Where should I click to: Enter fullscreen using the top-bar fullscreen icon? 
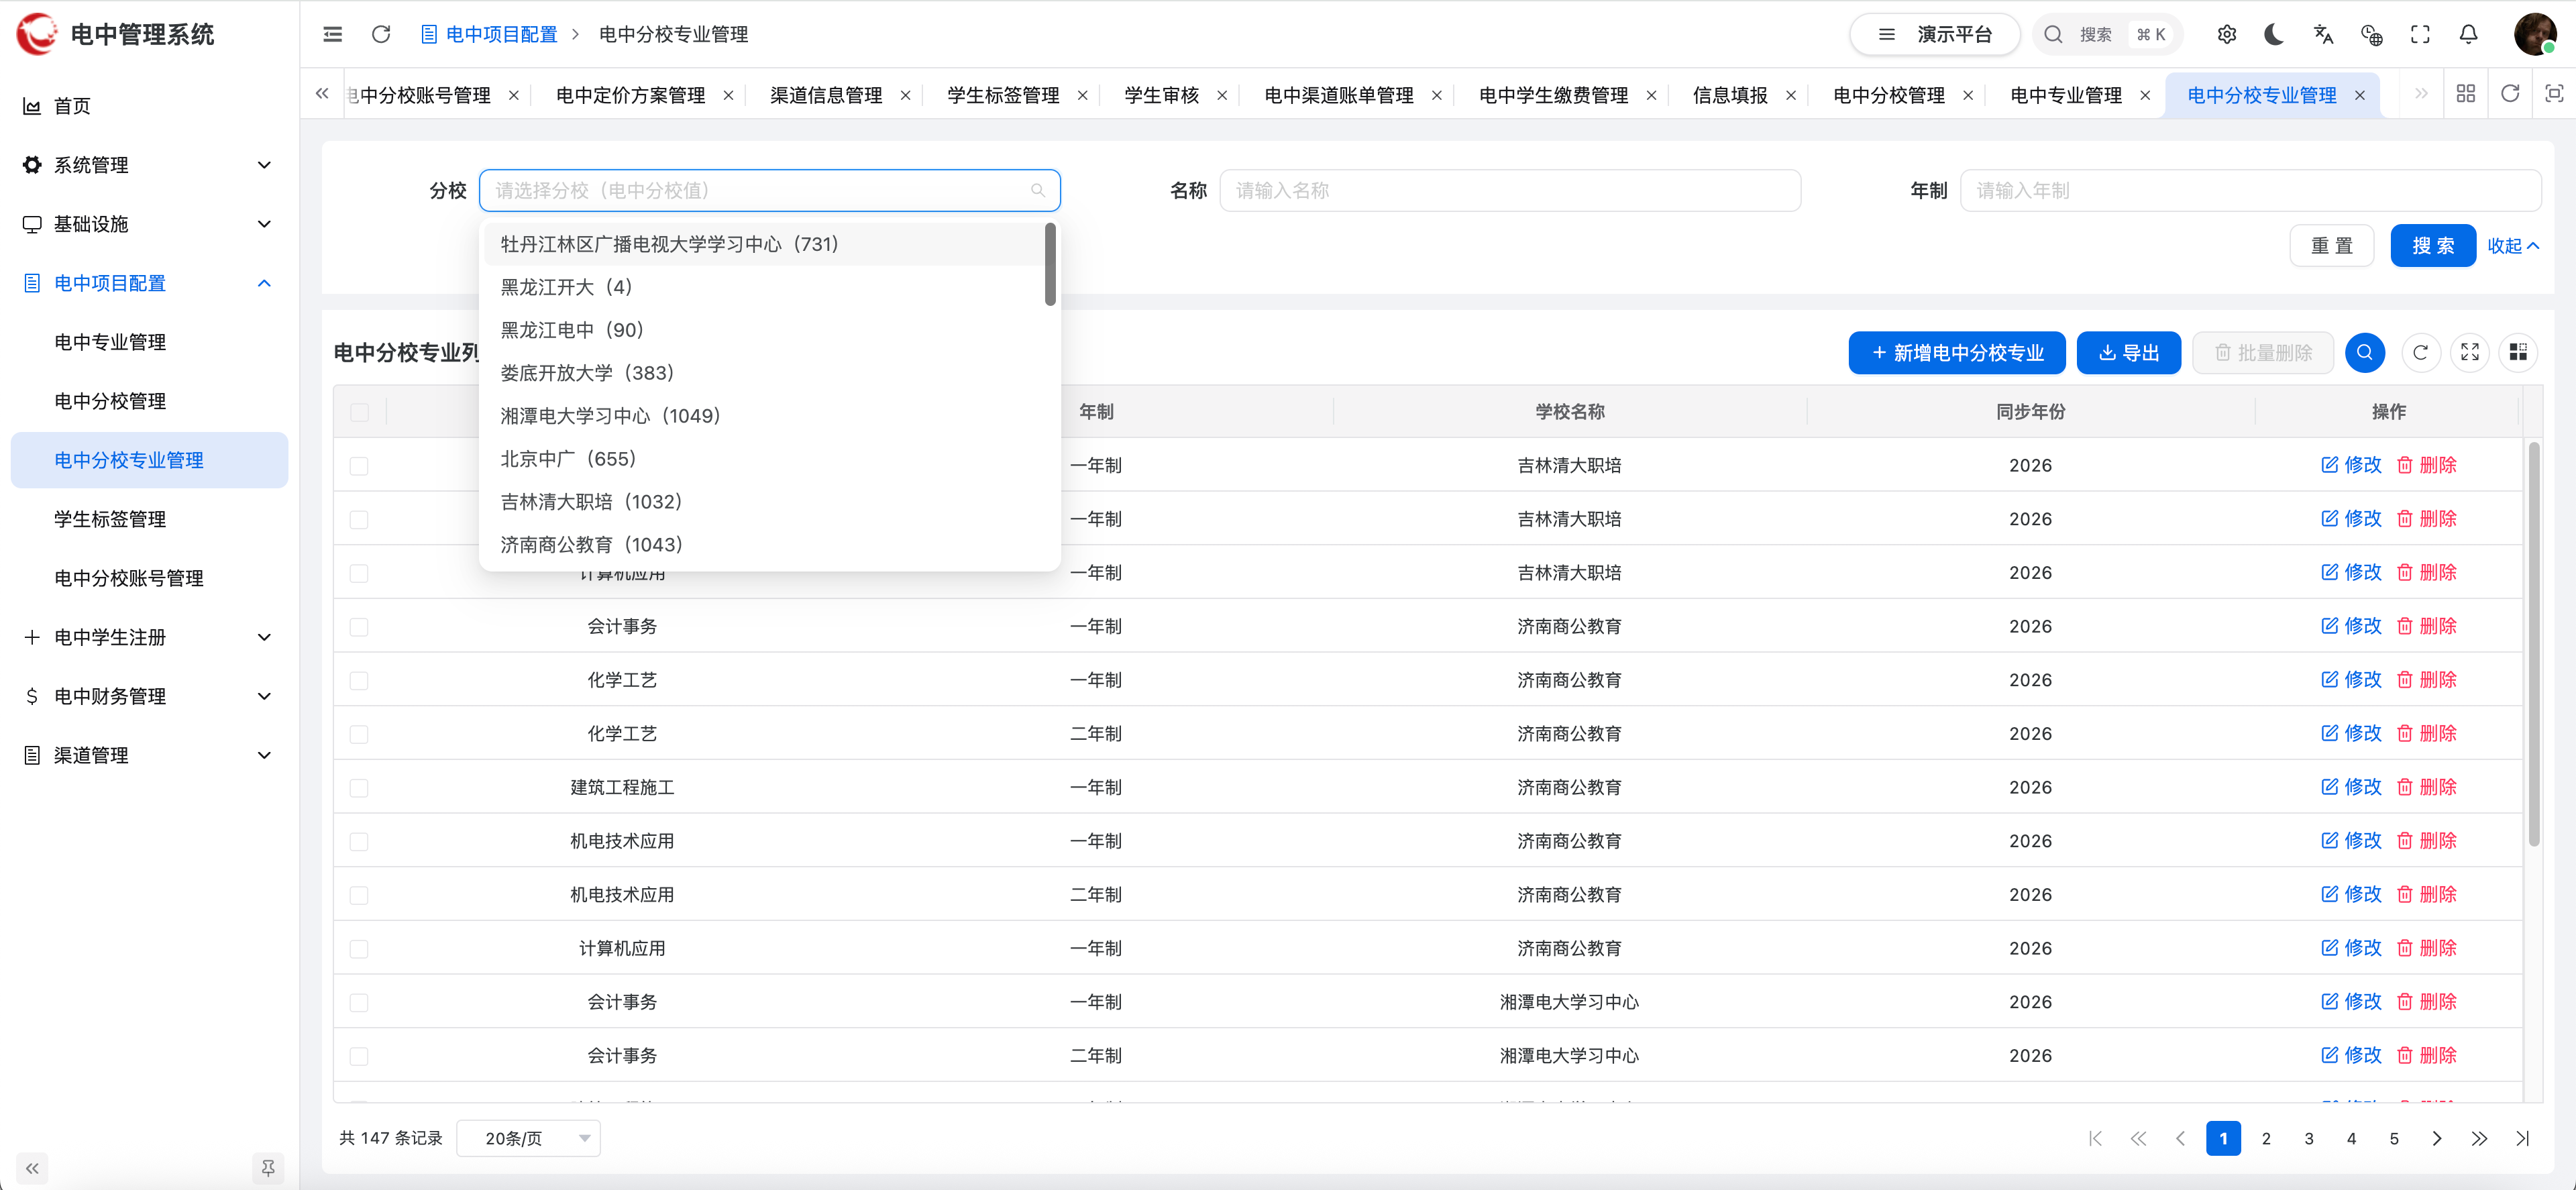2420,33
